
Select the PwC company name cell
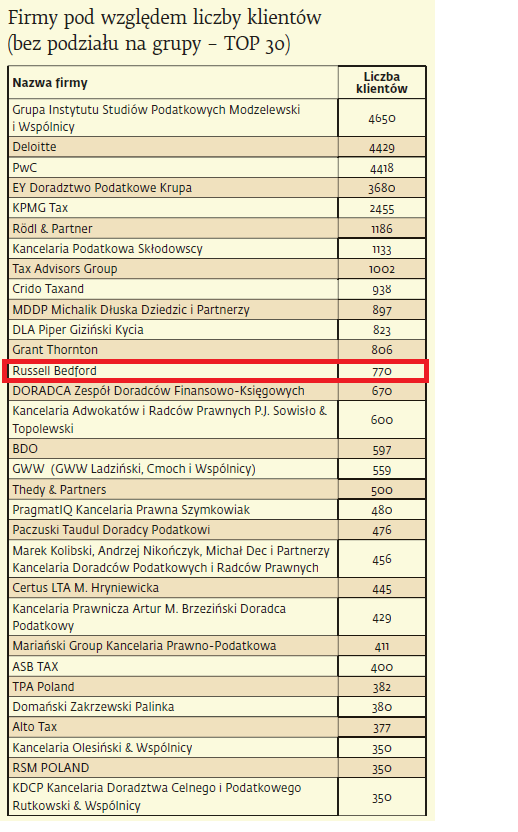(x=173, y=168)
